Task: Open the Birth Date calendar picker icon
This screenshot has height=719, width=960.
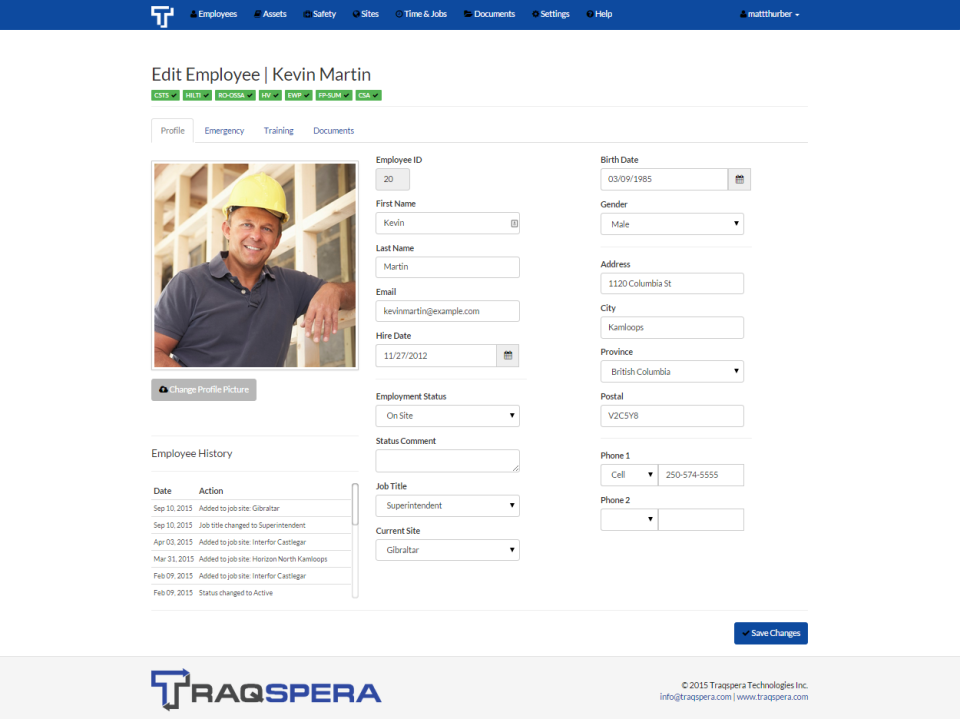Action: 739,179
